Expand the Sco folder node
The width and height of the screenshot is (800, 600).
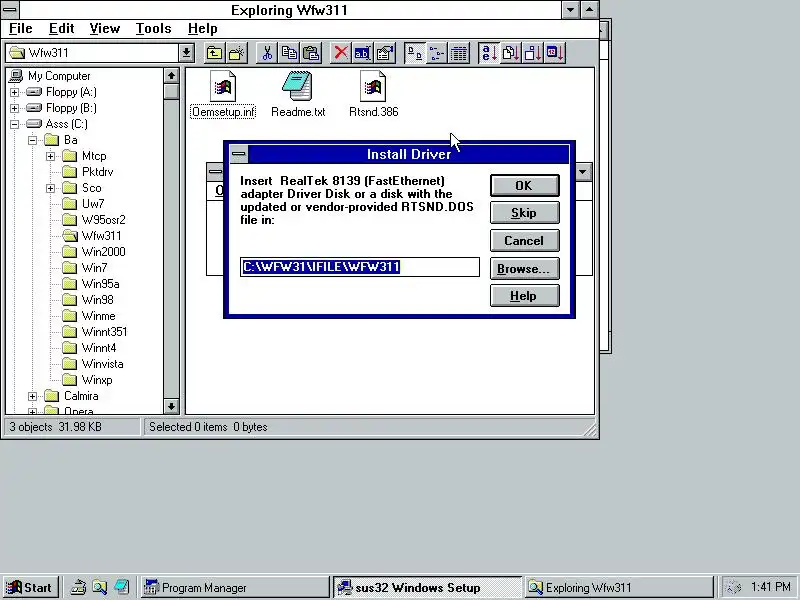pos(50,188)
